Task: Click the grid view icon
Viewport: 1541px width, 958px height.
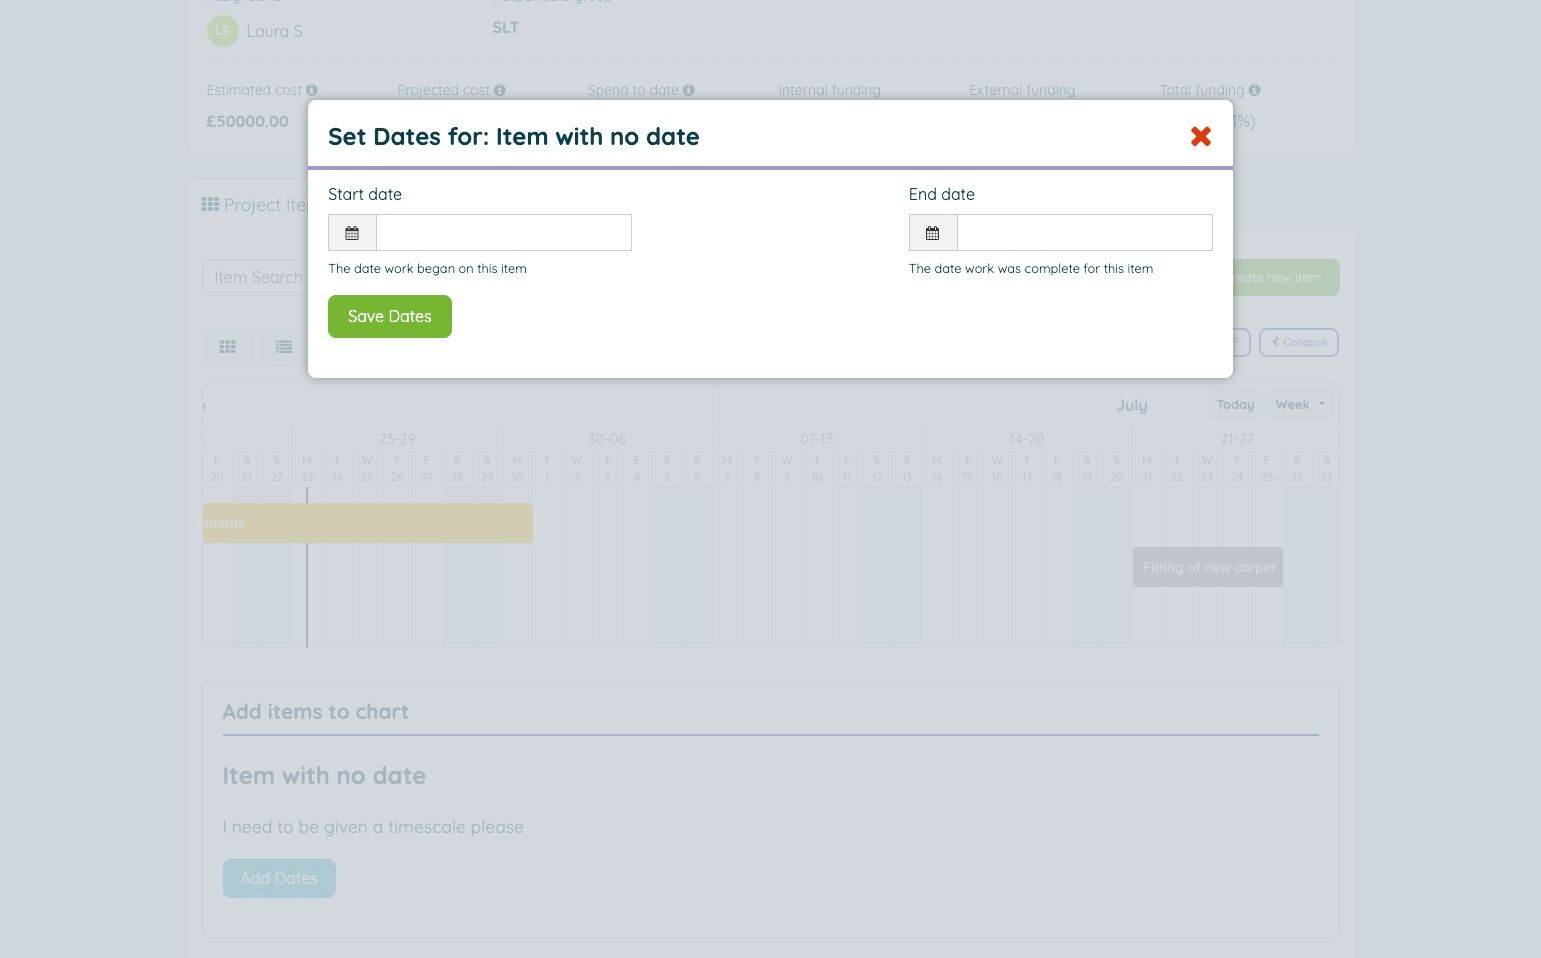Action: tap(228, 347)
